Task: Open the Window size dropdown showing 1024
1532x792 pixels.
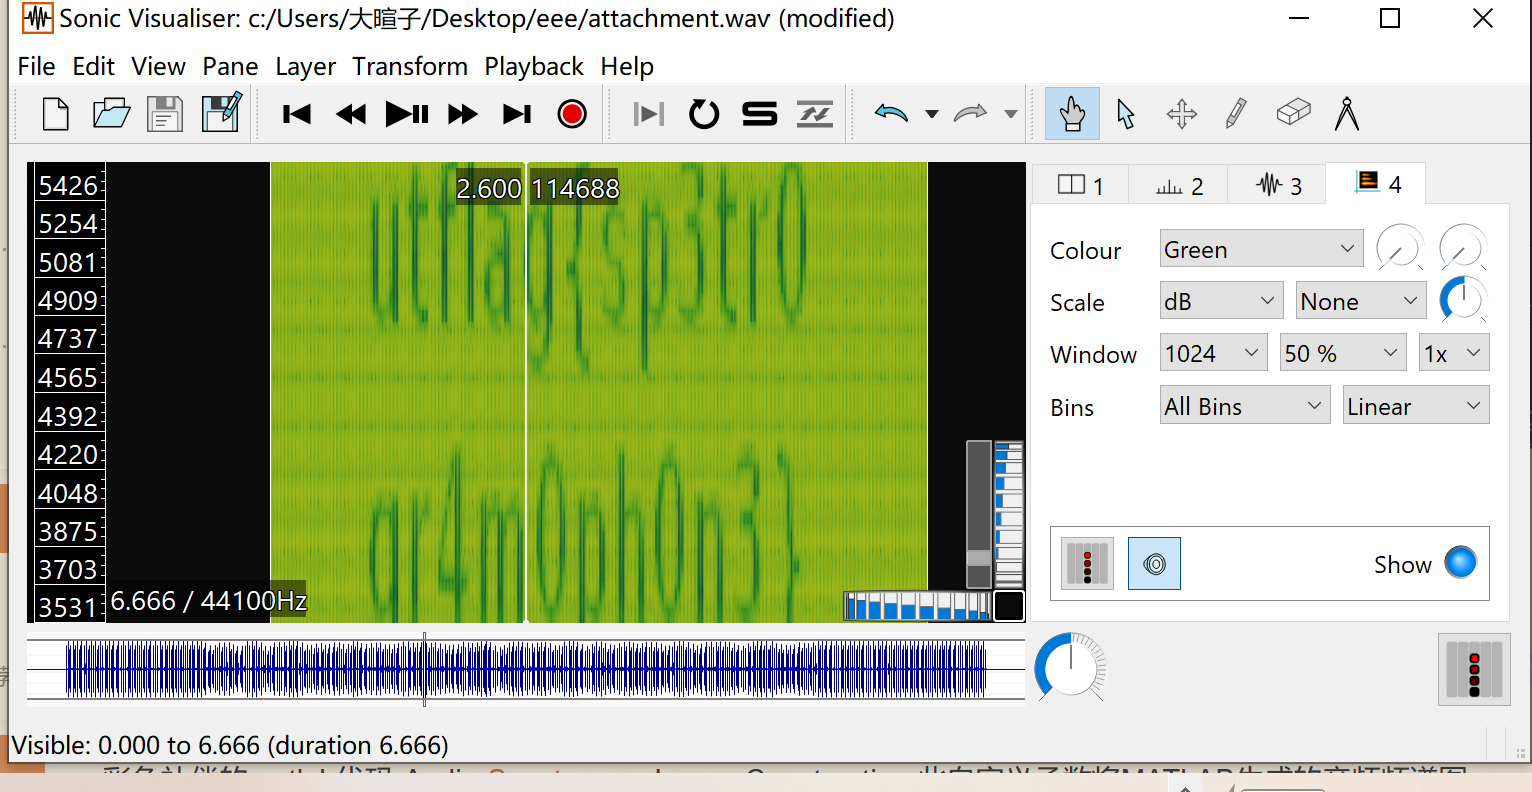Action: point(1213,353)
